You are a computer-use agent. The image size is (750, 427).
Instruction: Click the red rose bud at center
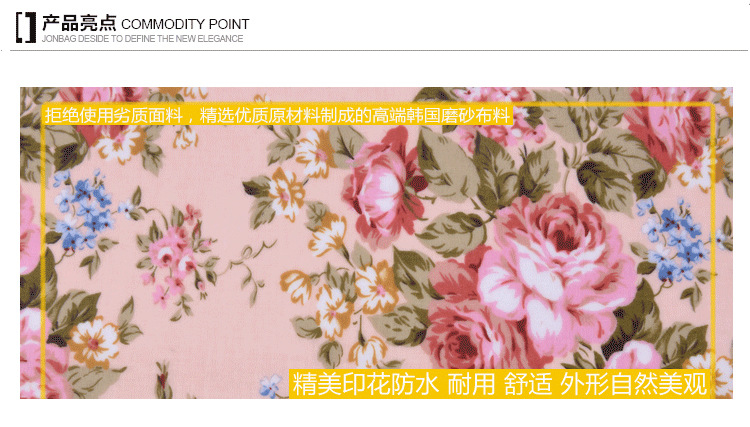point(383,184)
